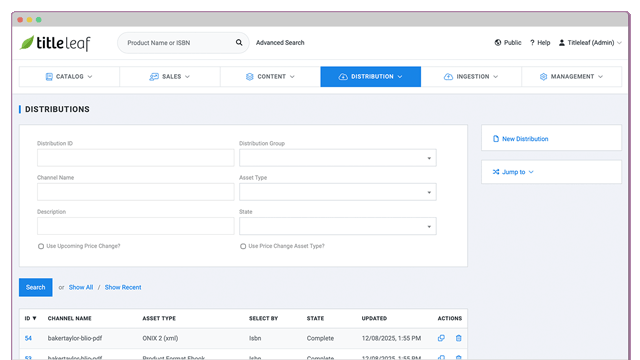
Task: Click the Help question mark icon
Action: click(x=532, y=42)
